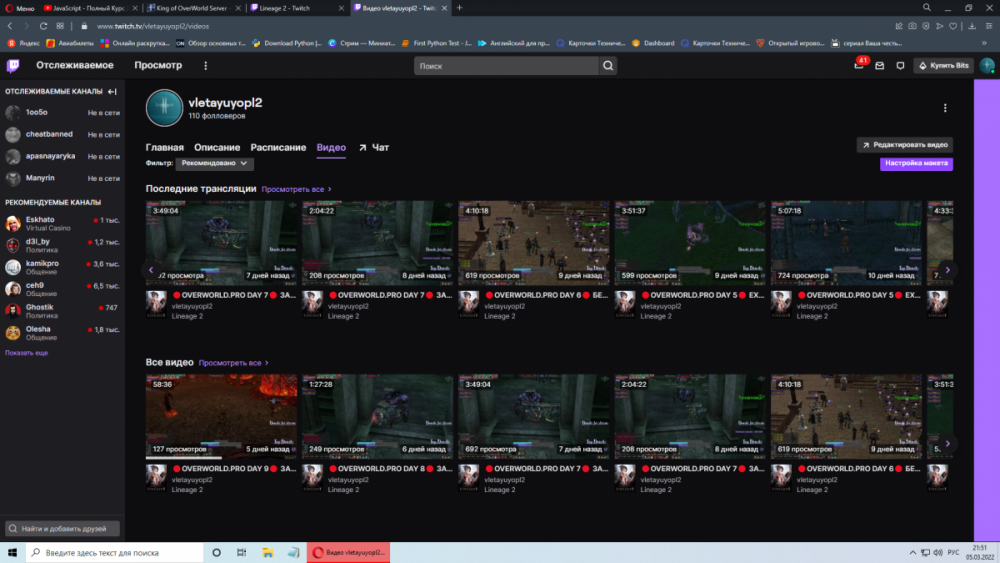
Task: Open the Рекомендовано filter dropdown
Action: 214,163
